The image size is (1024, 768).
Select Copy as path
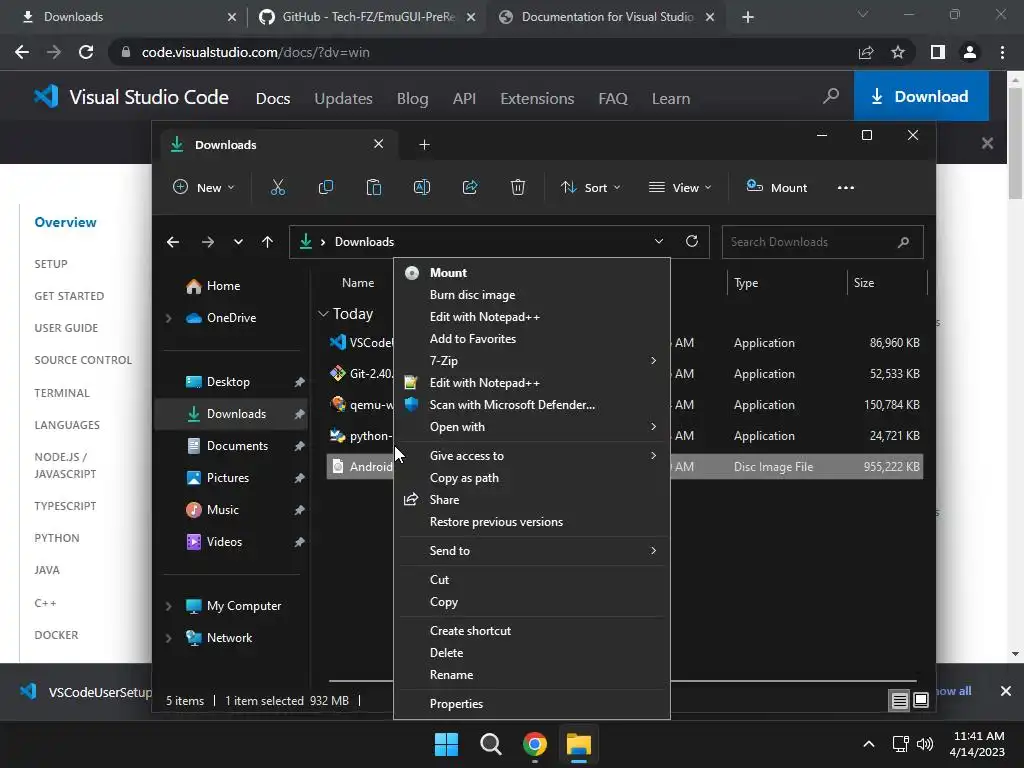[532, 478]
